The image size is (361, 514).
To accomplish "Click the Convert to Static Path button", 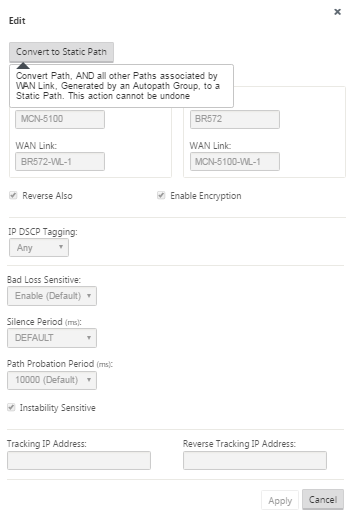I will click(x=61, y=52).
